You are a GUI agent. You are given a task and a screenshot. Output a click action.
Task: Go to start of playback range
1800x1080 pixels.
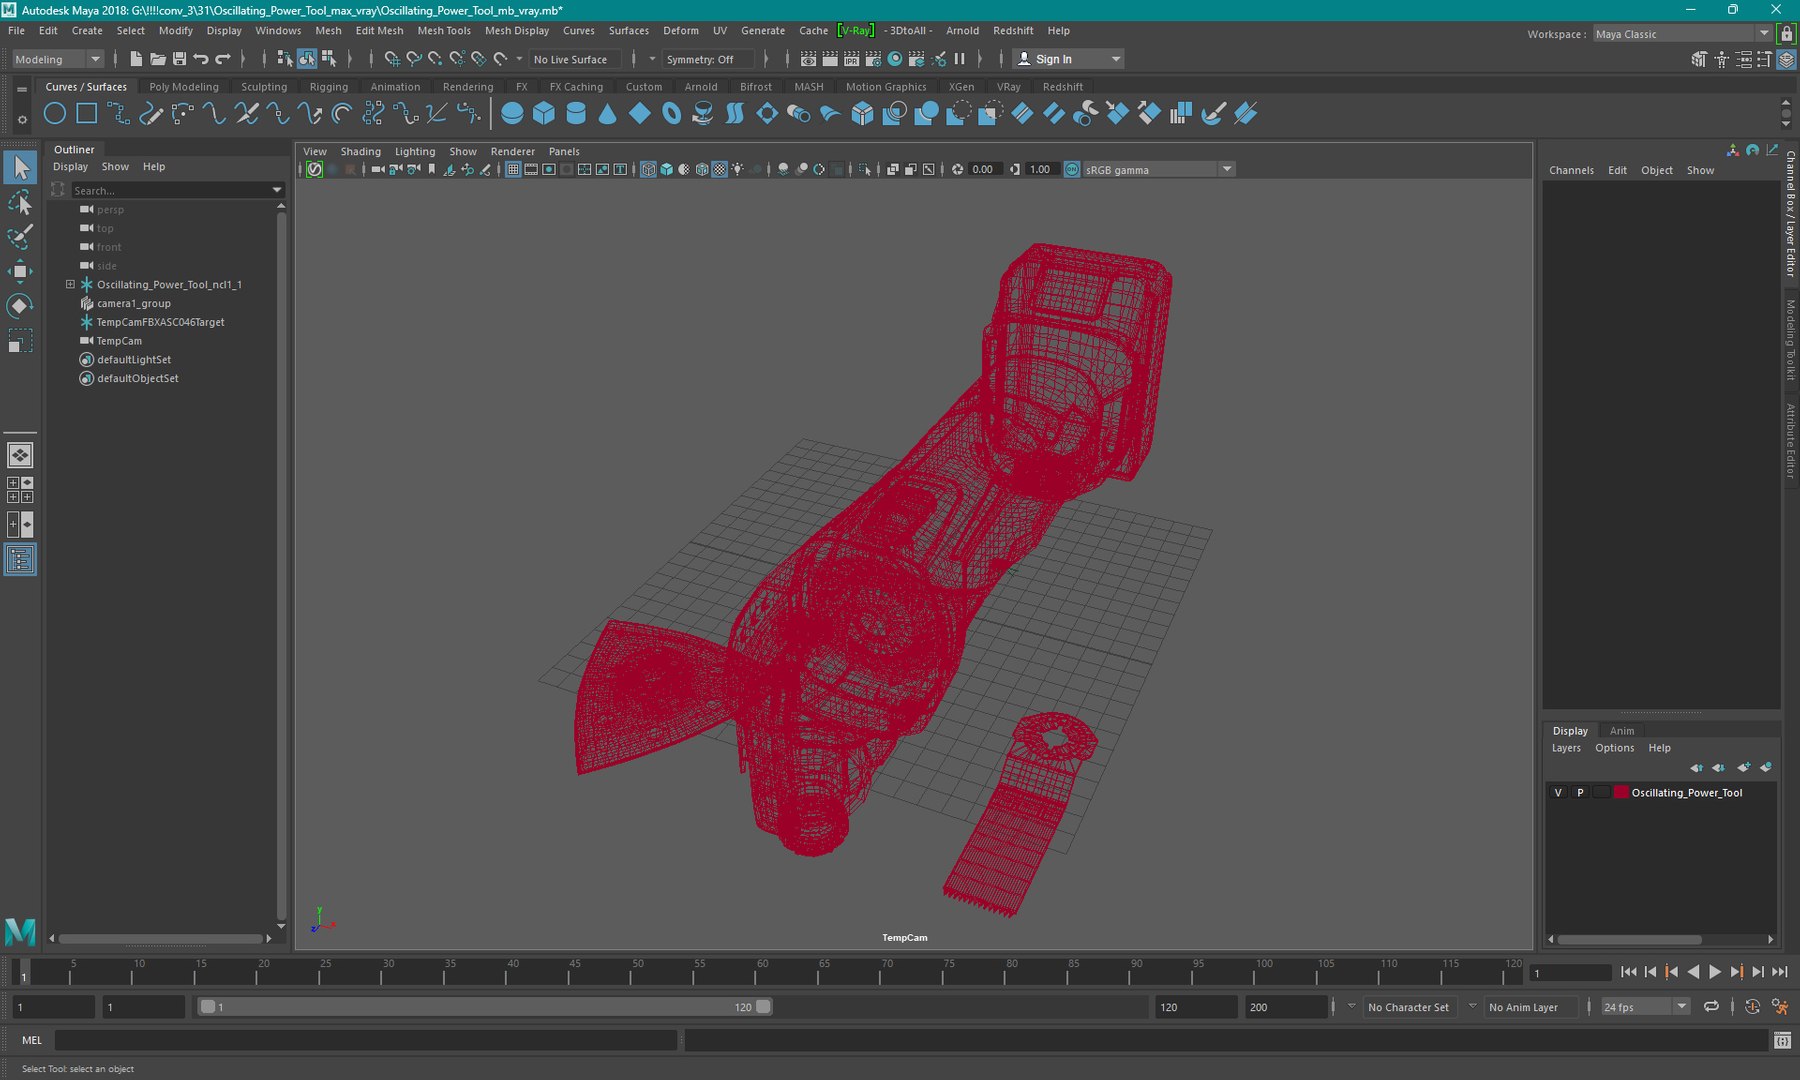click(x=1628, y=972)
